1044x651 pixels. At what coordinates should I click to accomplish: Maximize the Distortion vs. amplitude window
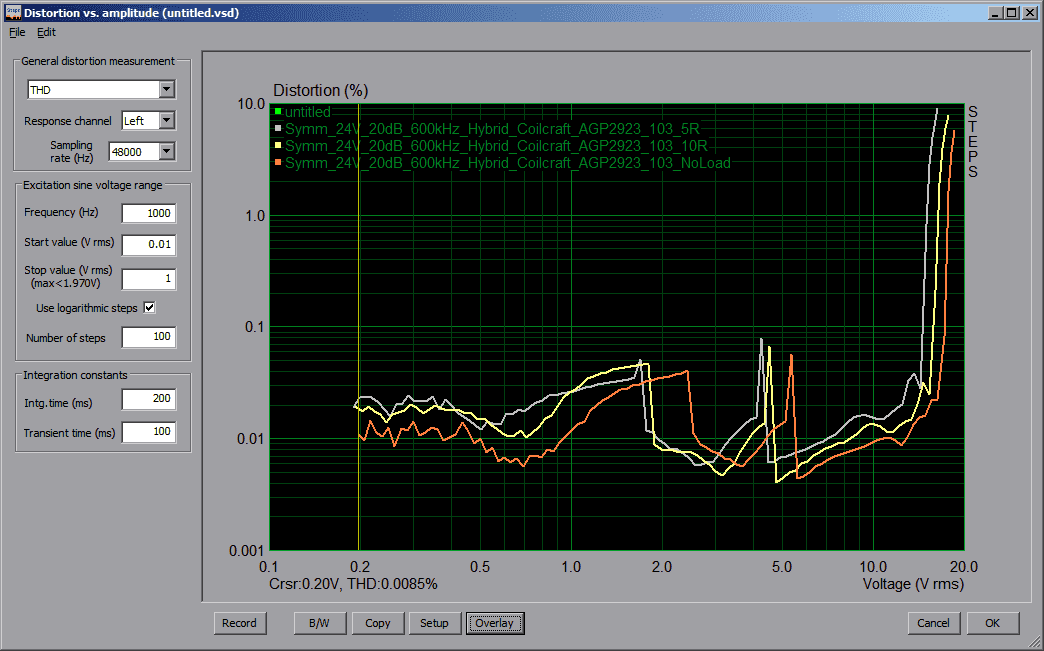point(1012,13)
